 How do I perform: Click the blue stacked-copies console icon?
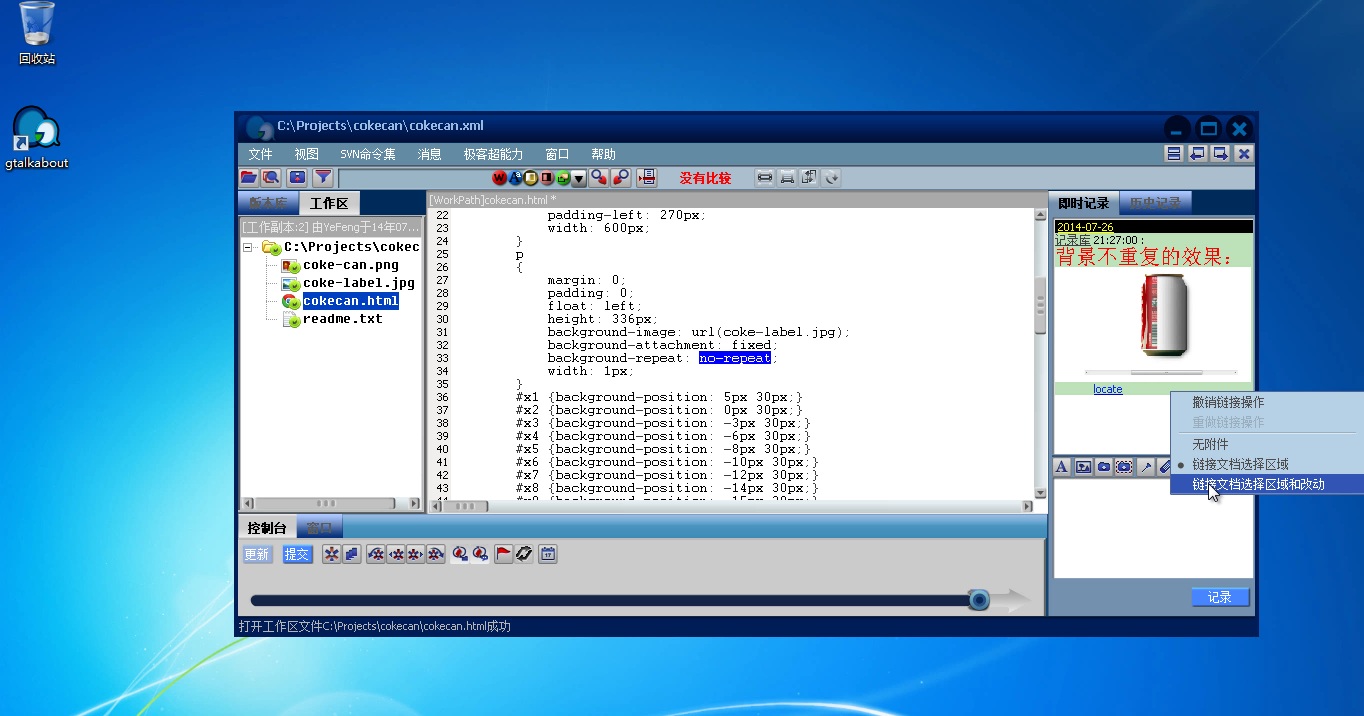pyautogui.click(x=351, y=554)
